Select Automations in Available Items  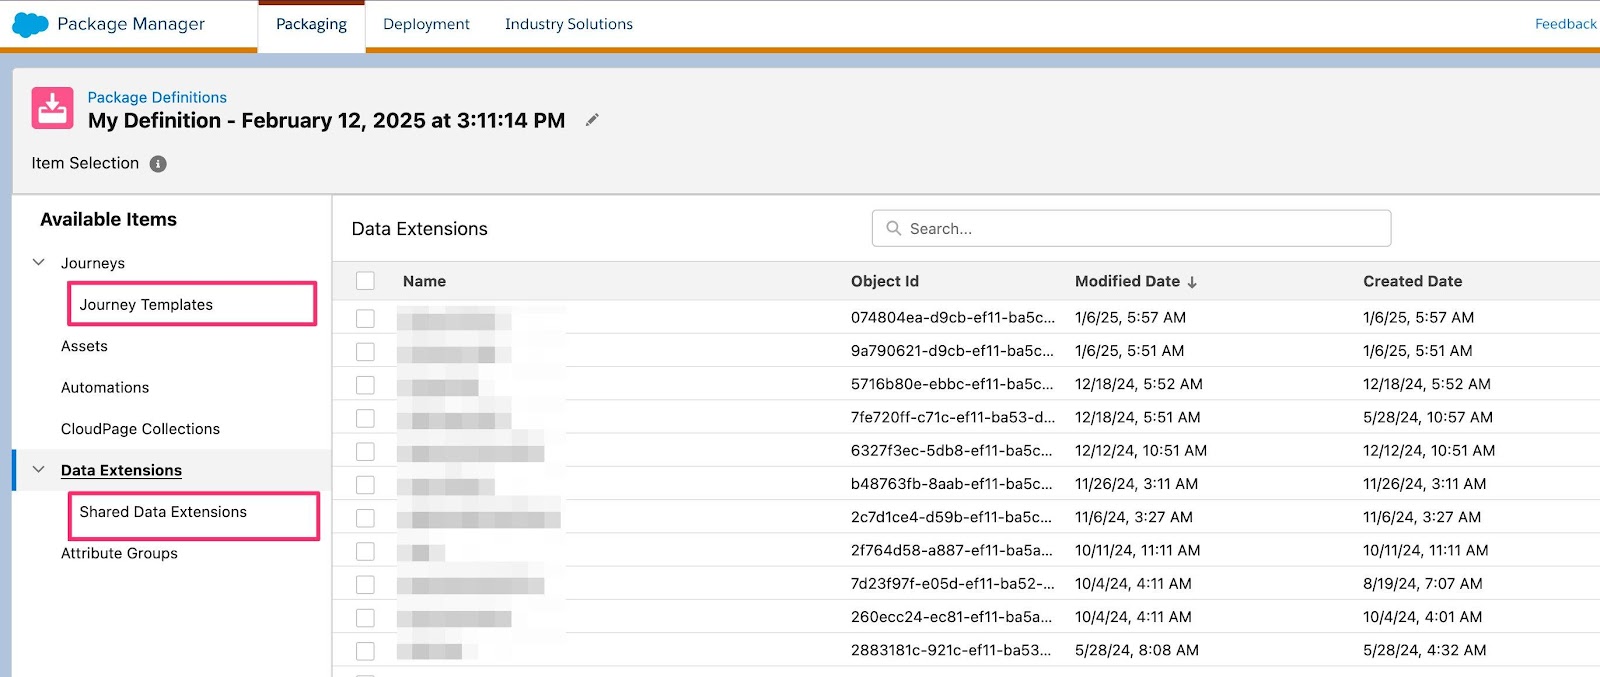pyautogui.click(x=105, y=387)
